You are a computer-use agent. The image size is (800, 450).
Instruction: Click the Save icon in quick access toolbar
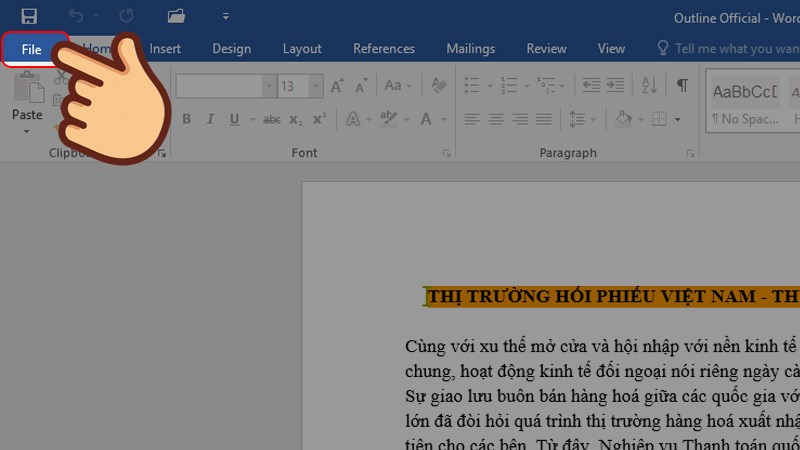[29, 16]
